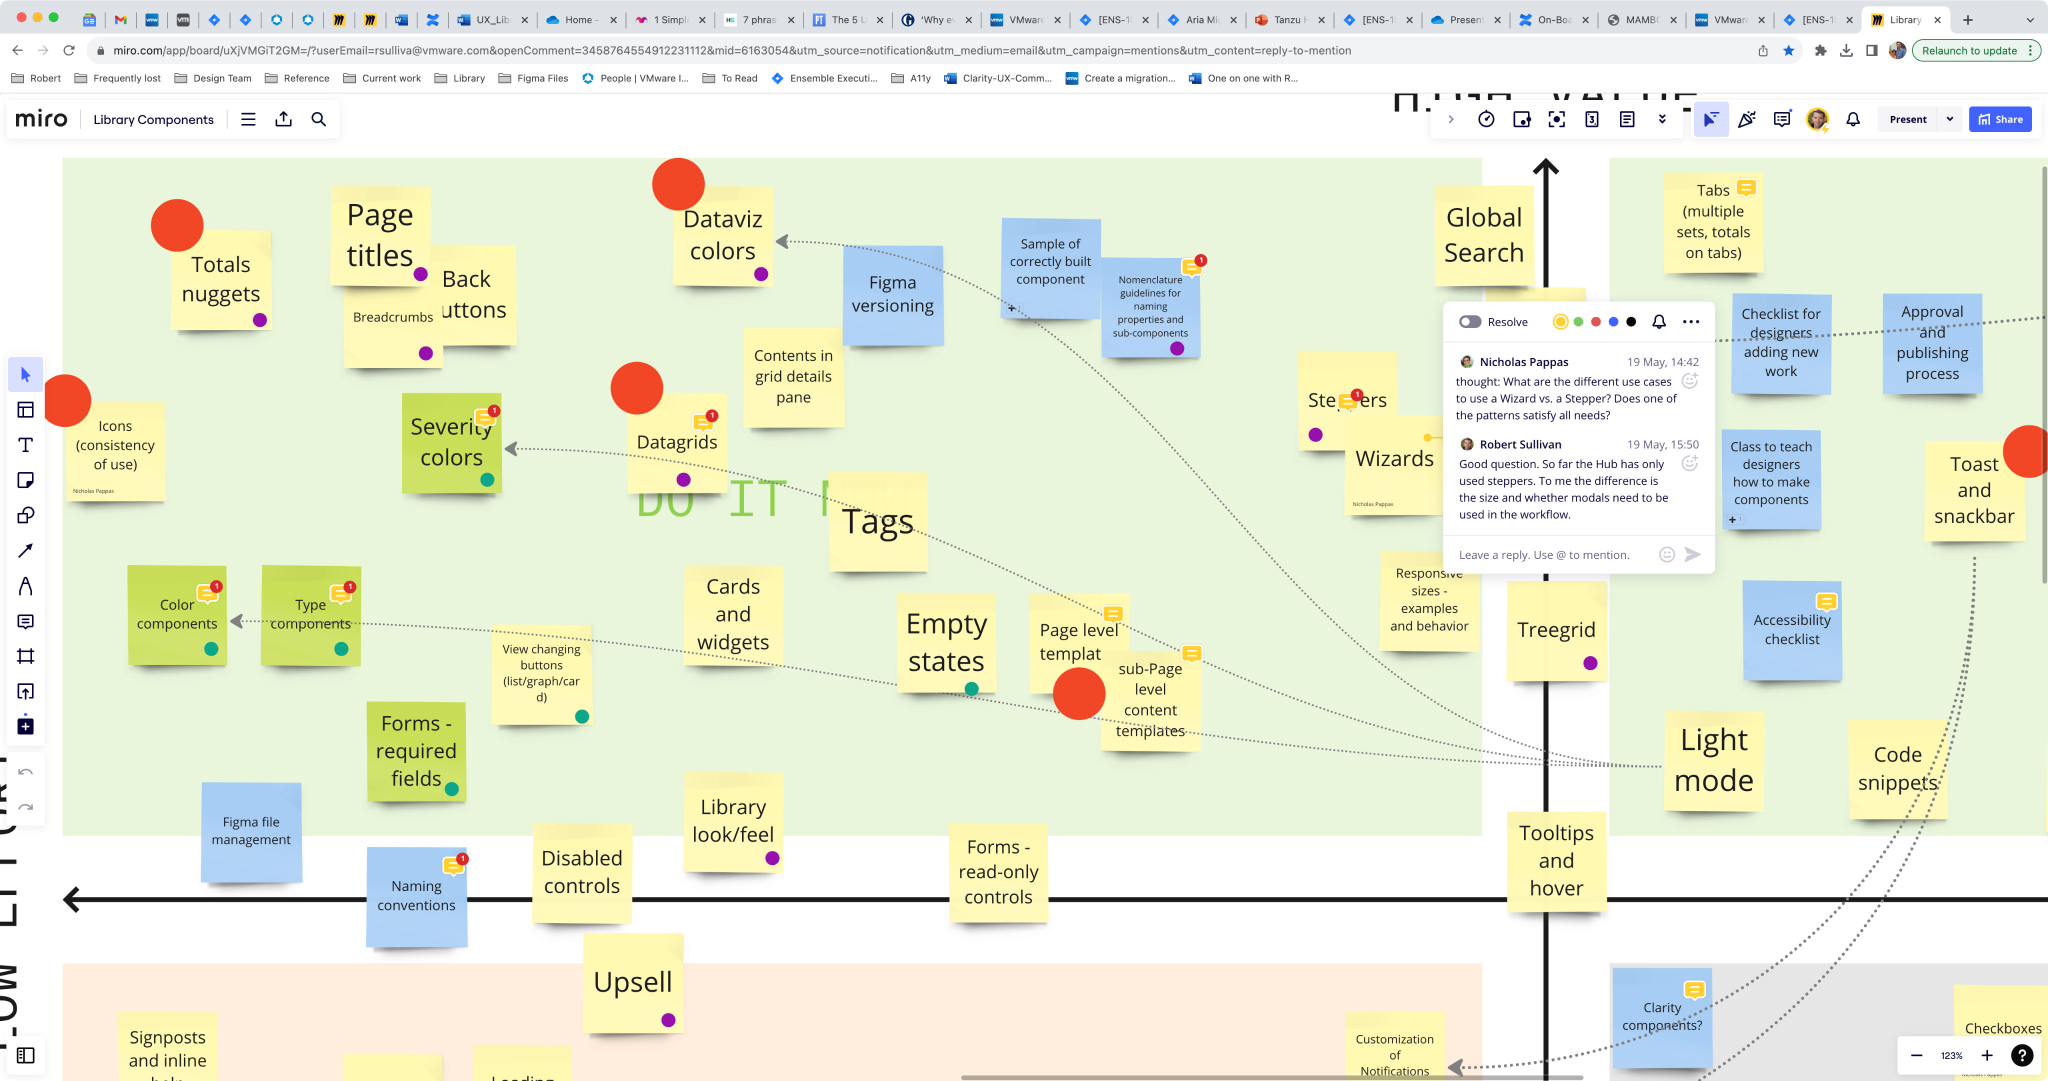Choose the Shapes tool
The image size is (2048, 1081).
tap(26, 515)
